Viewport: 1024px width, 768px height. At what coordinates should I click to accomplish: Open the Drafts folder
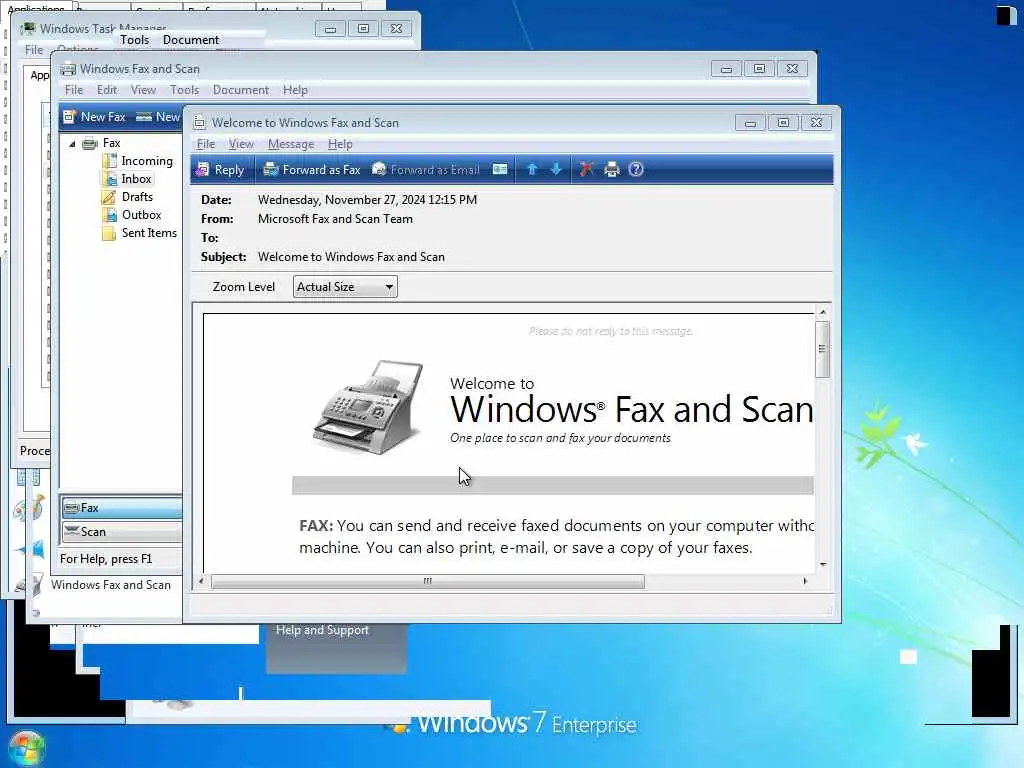click(137, 197)
